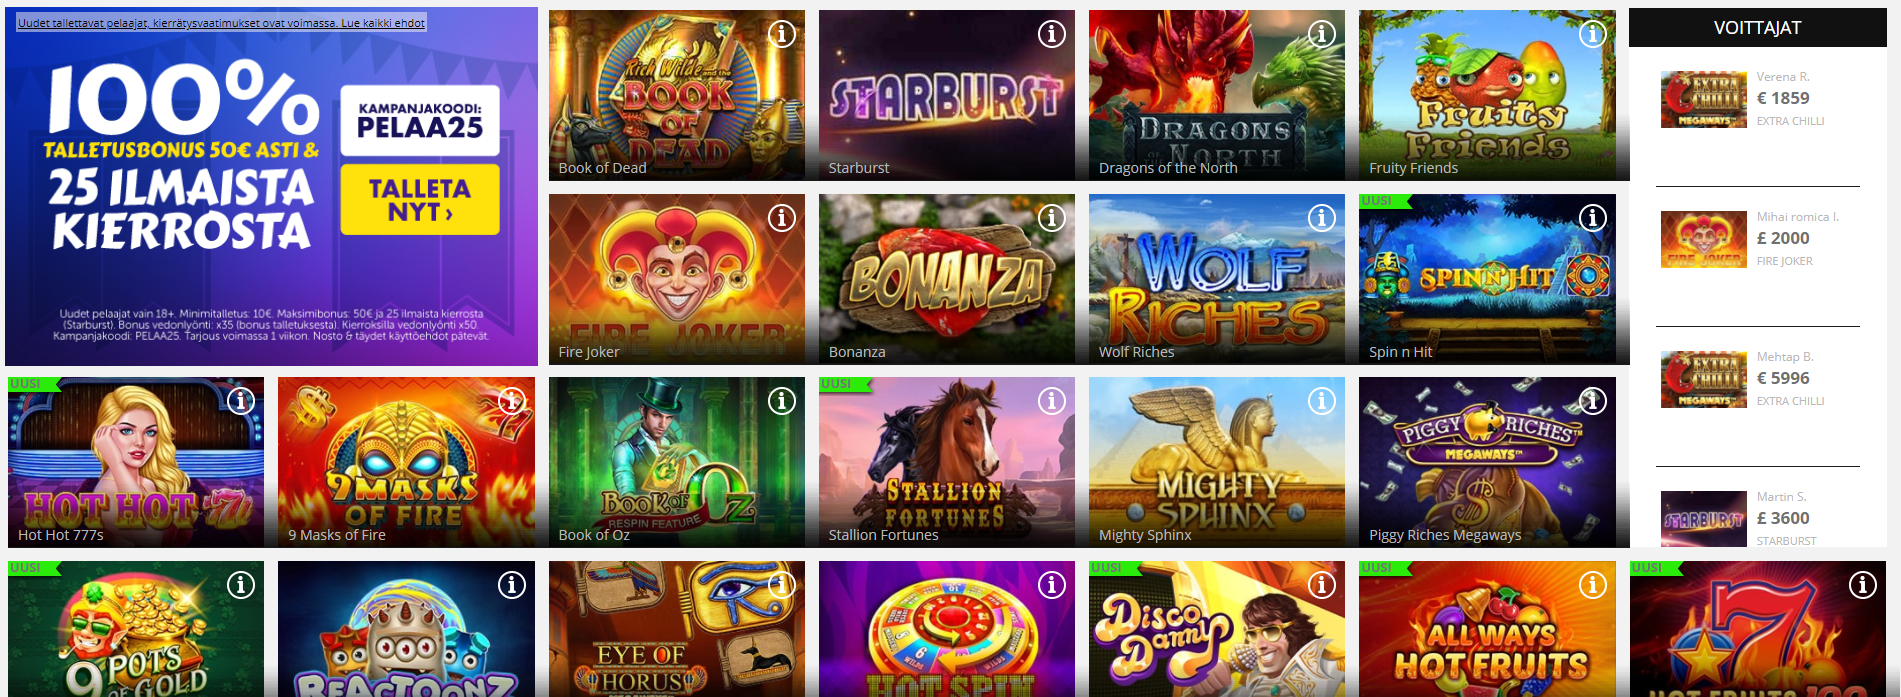Show info for Stallion Fortunes
The height and width of the screenshot is (697, 1901).
point(1051,401)
